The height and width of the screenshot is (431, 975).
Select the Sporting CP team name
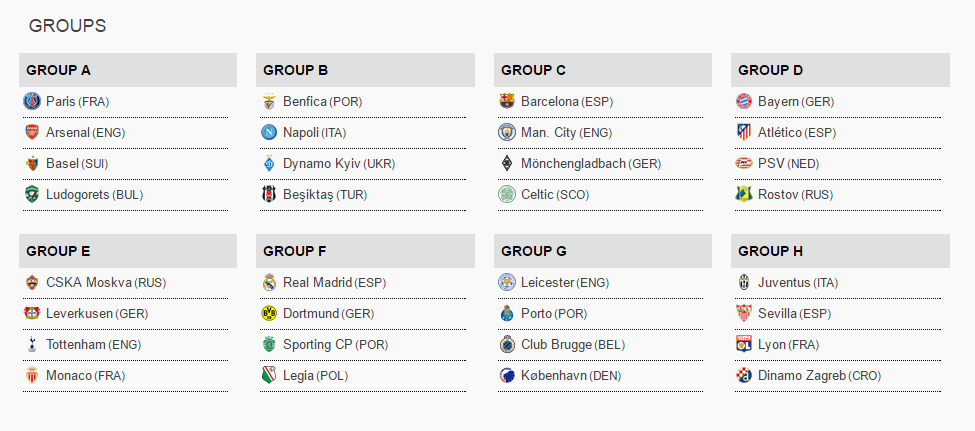click(x=317, y=345)
